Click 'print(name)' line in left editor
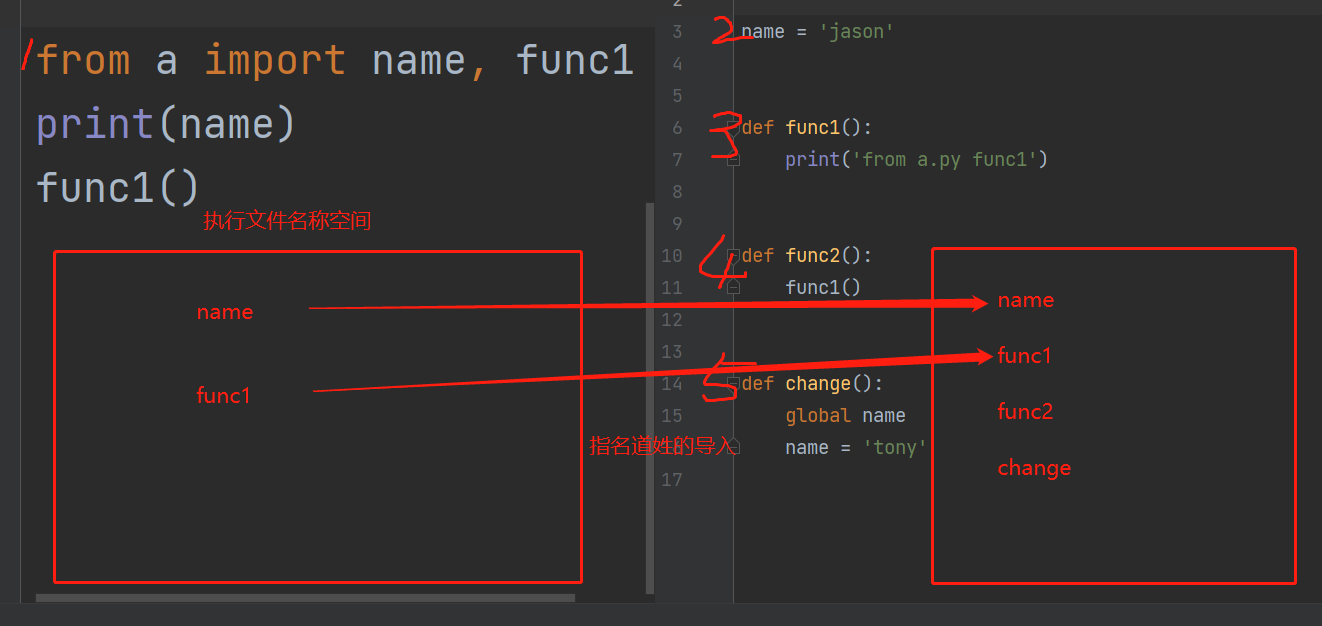 166,124
